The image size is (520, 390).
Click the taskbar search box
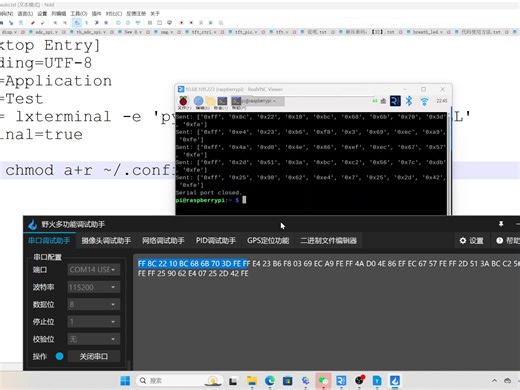tap(179, 381)
